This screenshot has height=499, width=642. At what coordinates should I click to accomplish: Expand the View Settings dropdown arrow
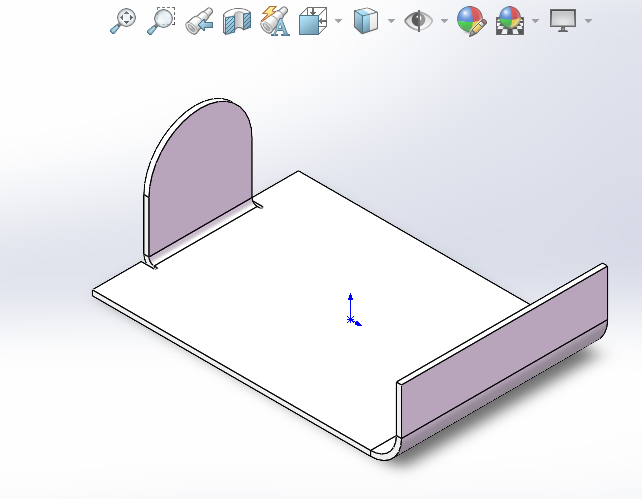click(x=588, y=20)
